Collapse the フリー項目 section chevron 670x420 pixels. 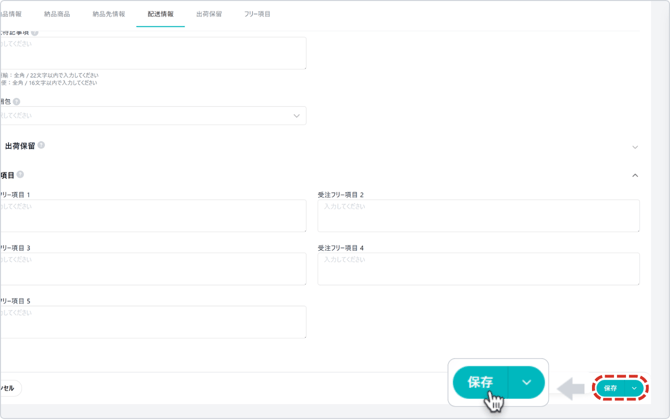(635, 176)
